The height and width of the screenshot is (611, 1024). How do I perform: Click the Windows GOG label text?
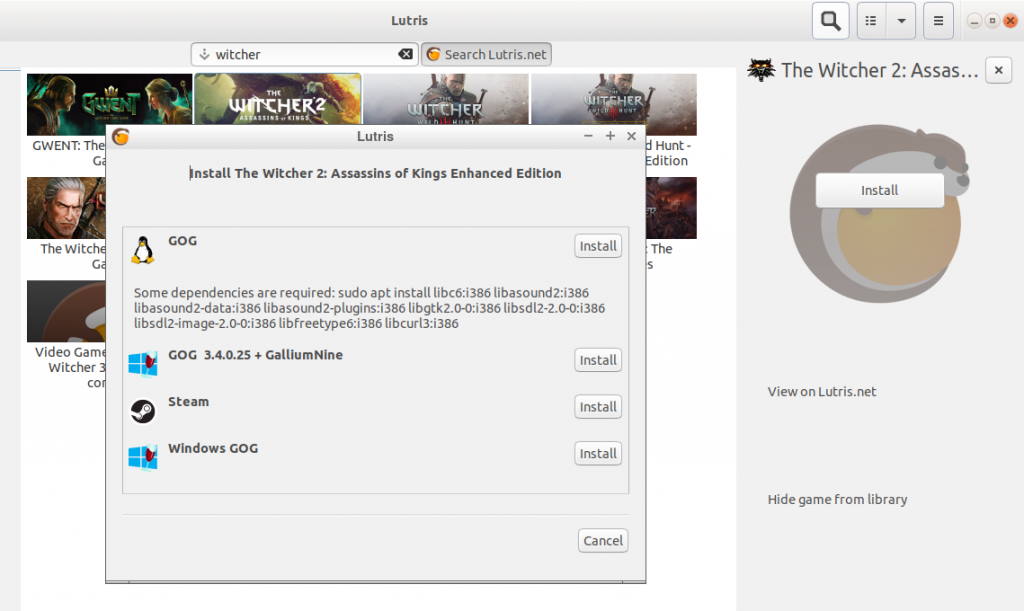click(213, 448)
